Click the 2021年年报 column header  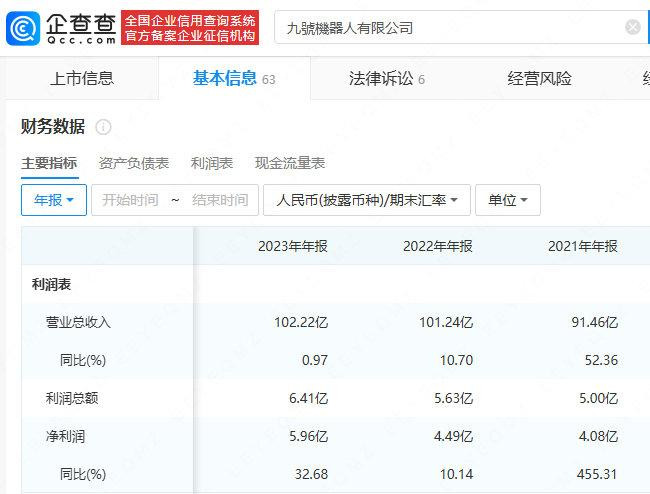(583, 246)
